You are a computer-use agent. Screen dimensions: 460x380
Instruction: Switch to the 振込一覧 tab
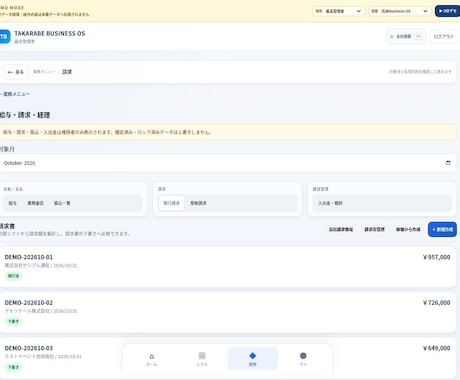pos(62,203)
